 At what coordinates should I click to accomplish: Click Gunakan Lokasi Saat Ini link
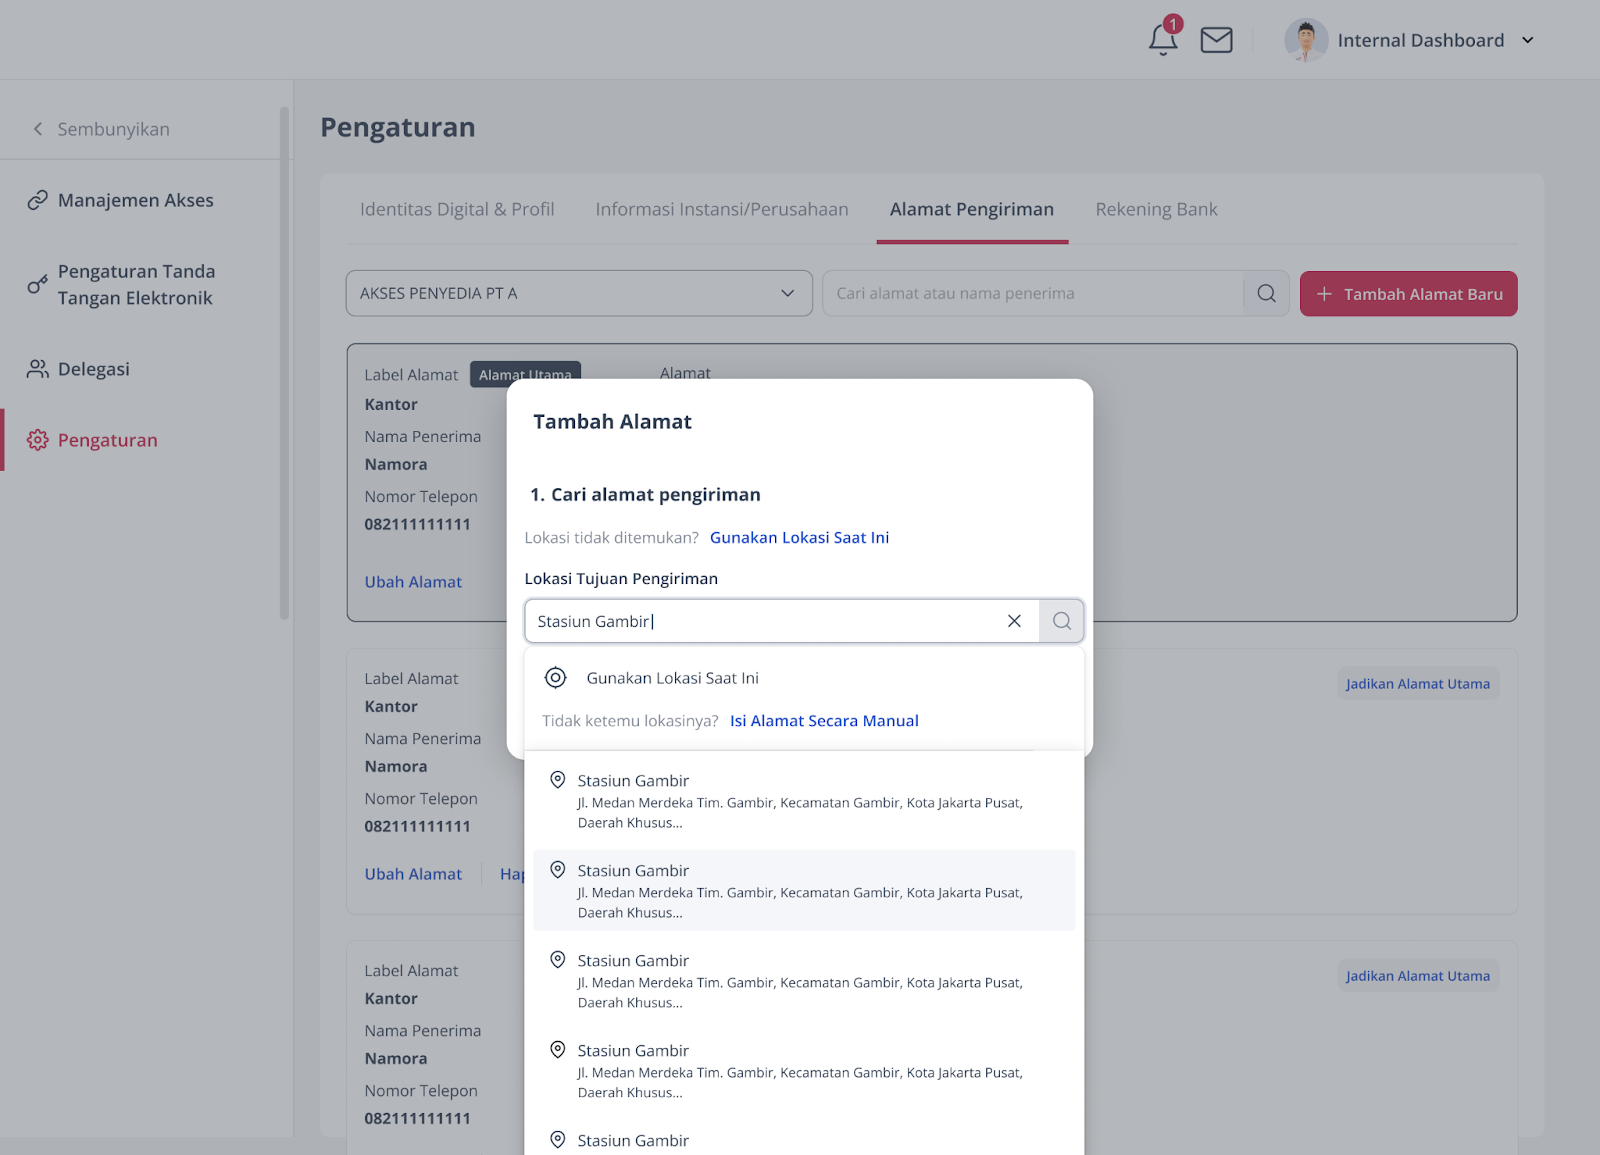point(799,538)
